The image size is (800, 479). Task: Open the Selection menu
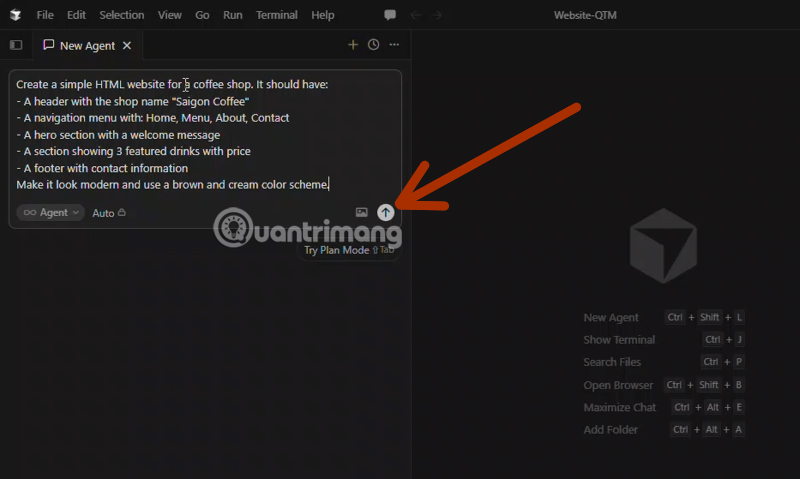(121, 15)
